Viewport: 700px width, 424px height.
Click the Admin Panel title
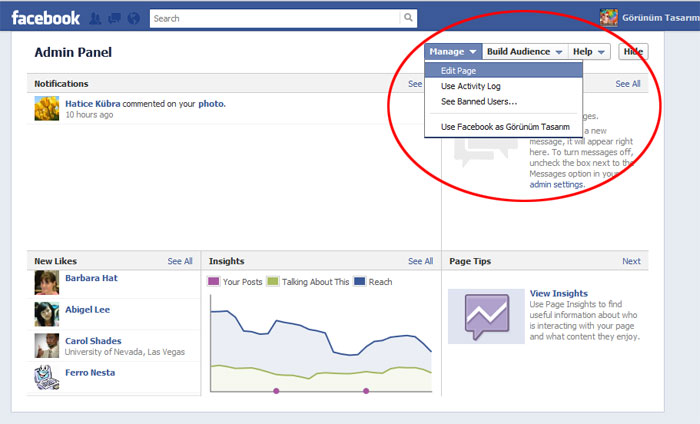[73, 52]
